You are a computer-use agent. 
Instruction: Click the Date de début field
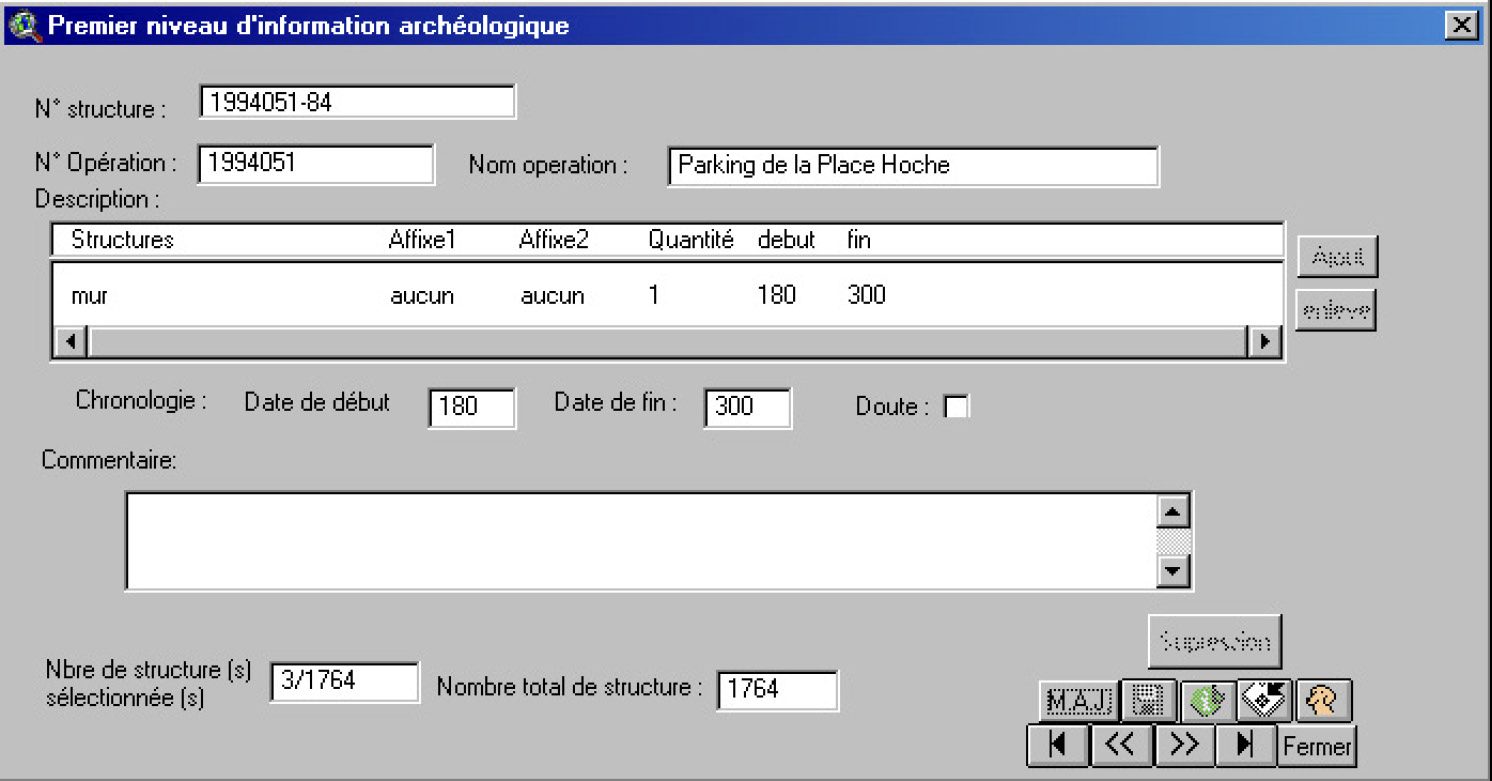point(472,408)
